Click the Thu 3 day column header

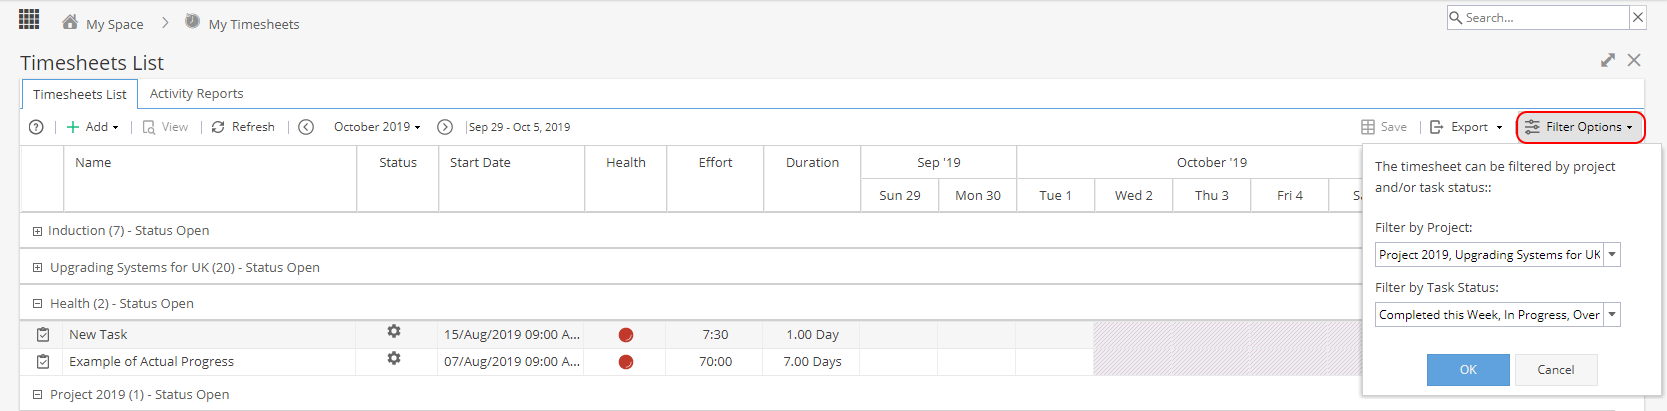pos(1212,195)
